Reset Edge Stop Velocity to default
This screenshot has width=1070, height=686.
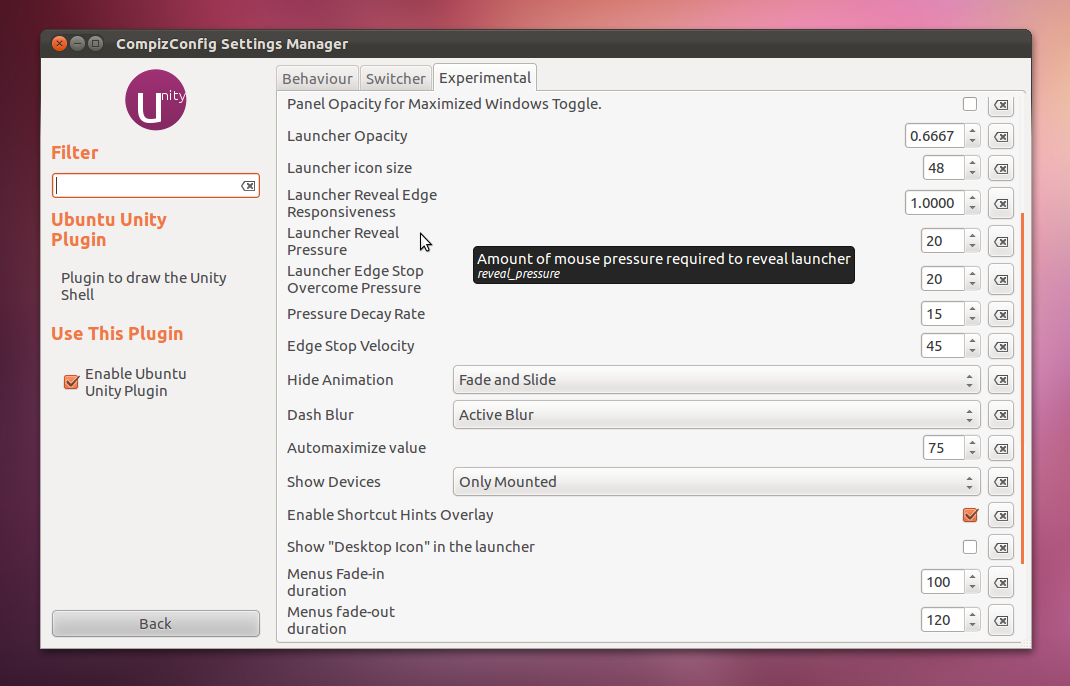pos(1001,346)
